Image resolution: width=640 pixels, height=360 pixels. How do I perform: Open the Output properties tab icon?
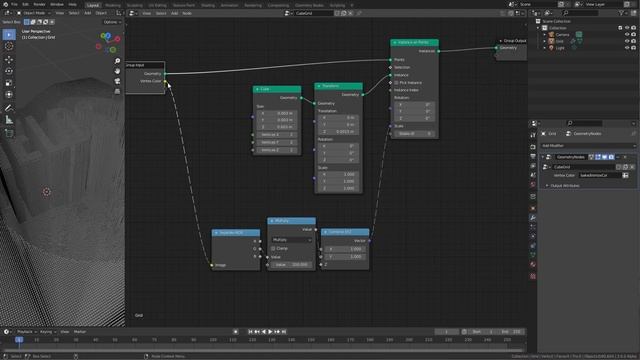[533, 156]
